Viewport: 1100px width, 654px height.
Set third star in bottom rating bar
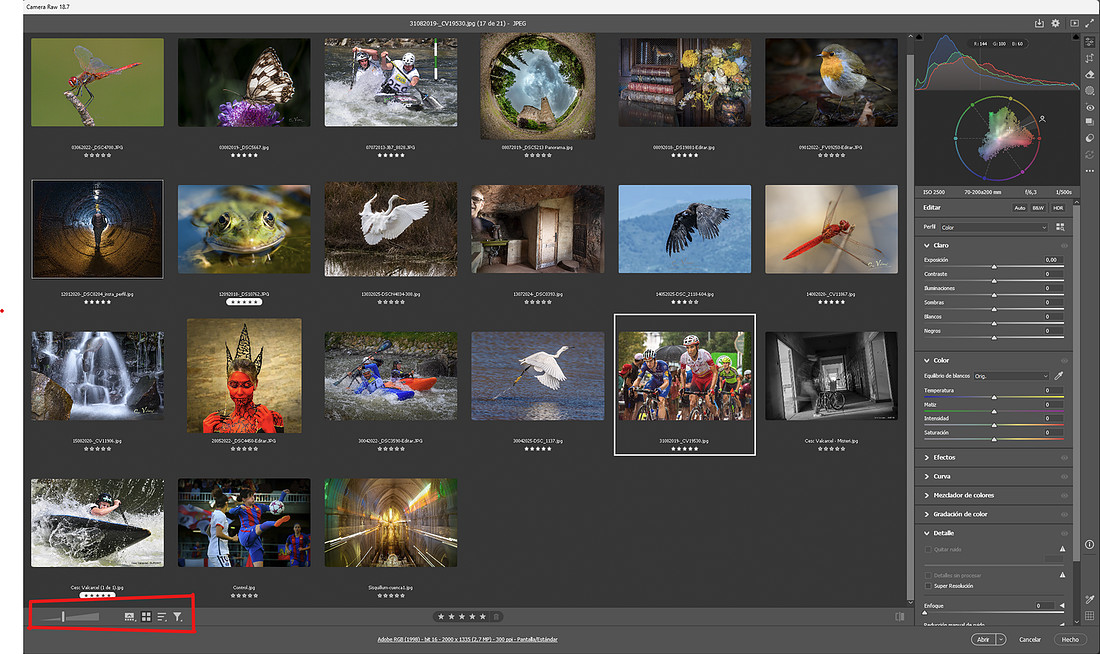(462, 617)
